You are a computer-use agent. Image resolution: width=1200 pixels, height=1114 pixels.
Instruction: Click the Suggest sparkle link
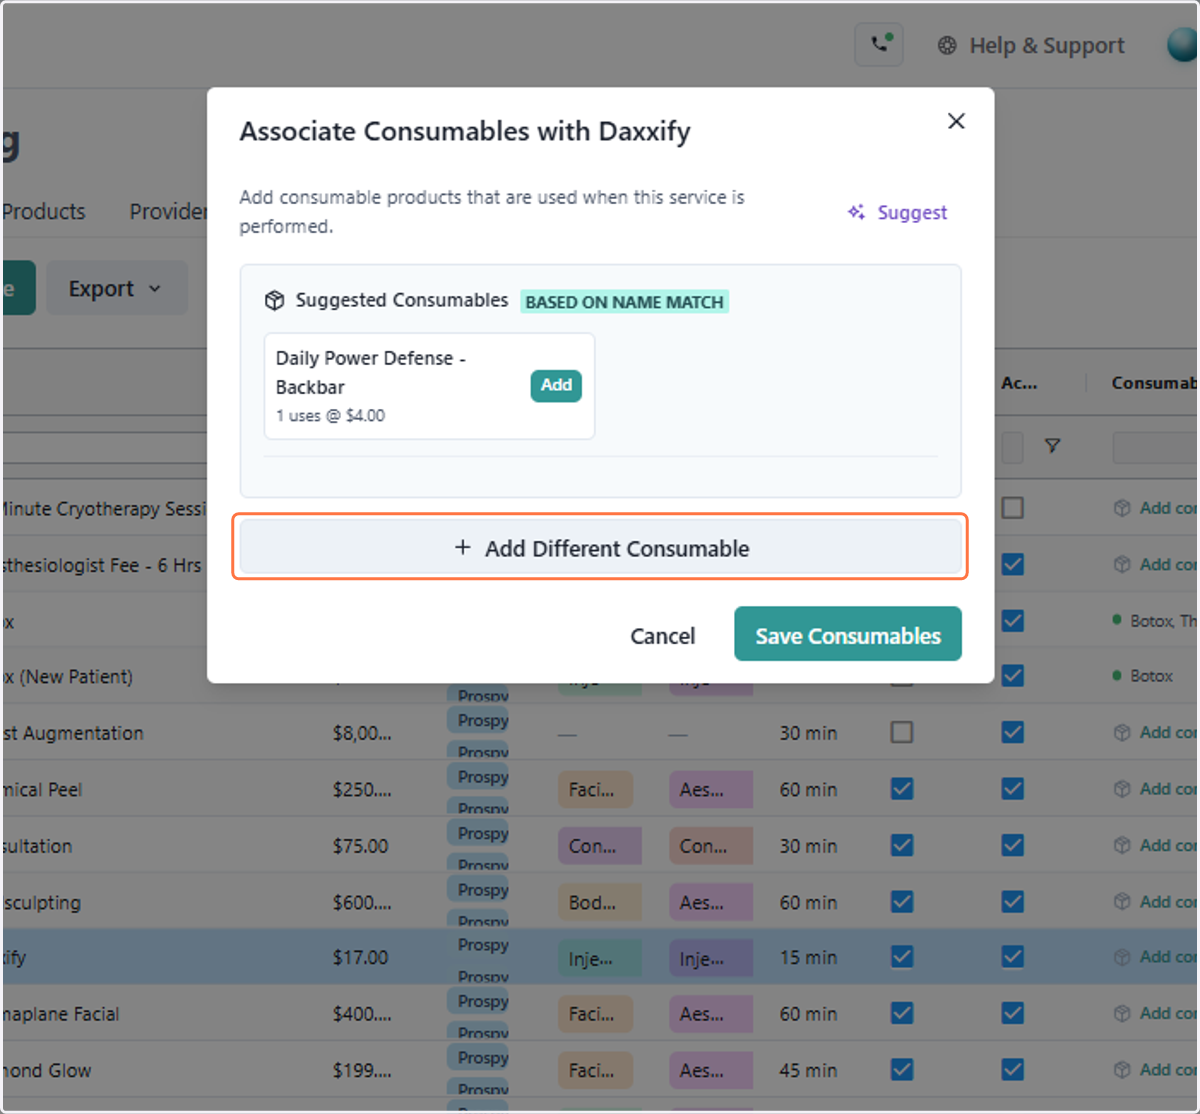tap(898, 212)
